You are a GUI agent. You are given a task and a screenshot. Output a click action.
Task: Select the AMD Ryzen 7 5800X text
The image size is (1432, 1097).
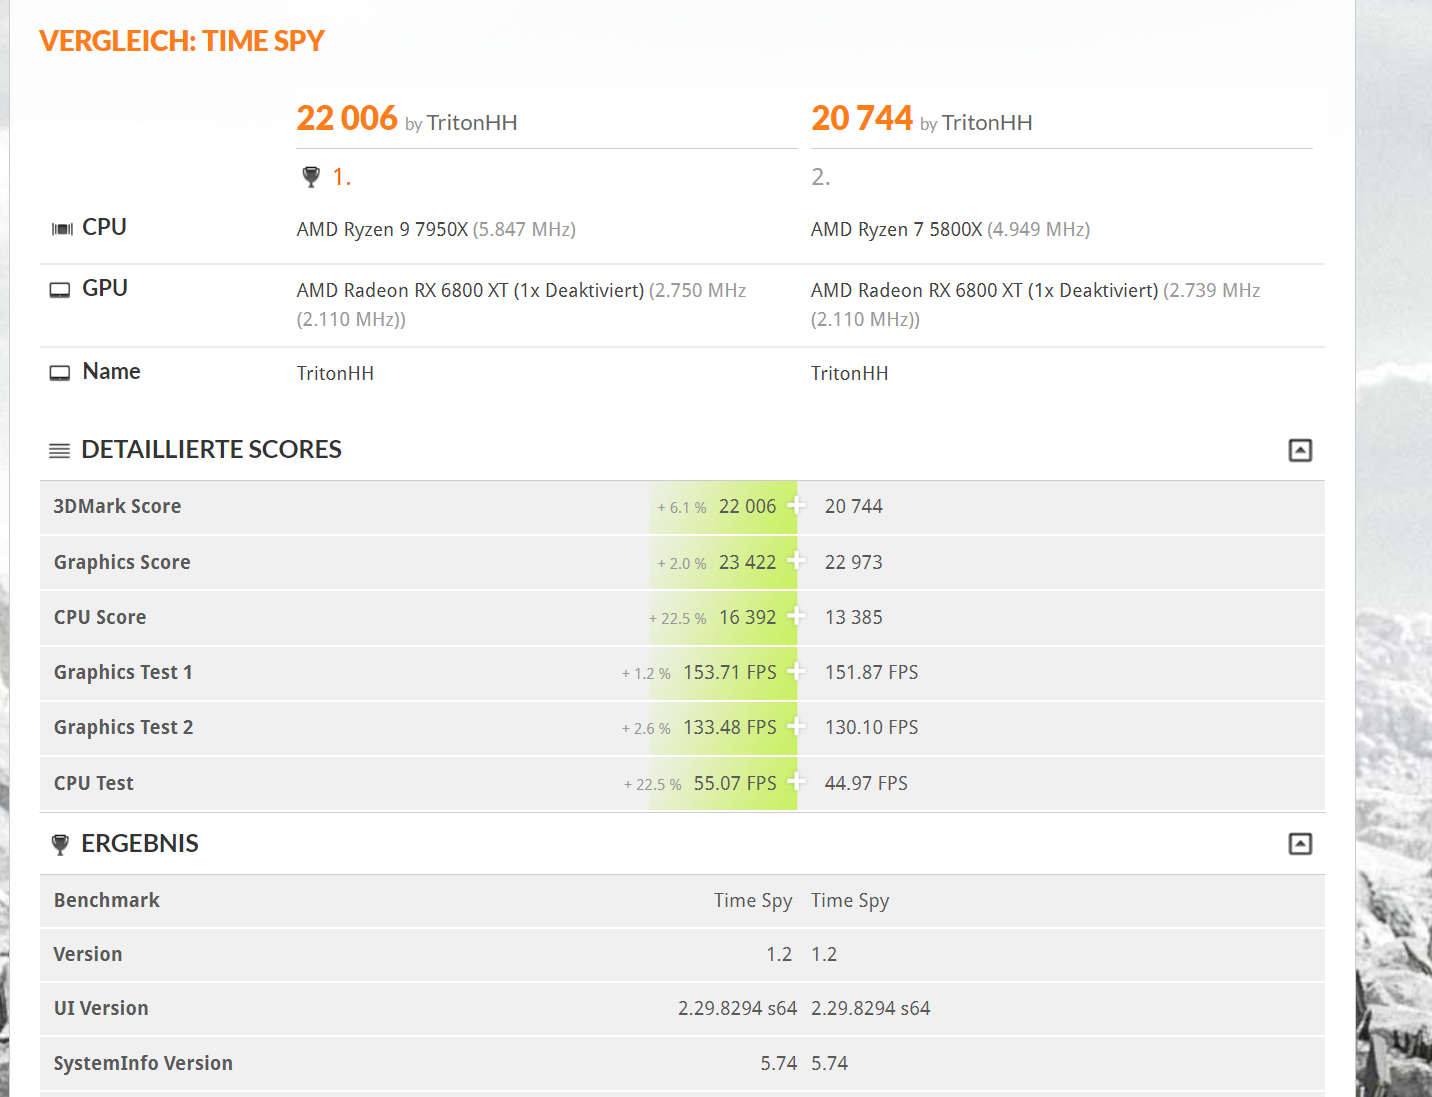pos(897,229)
